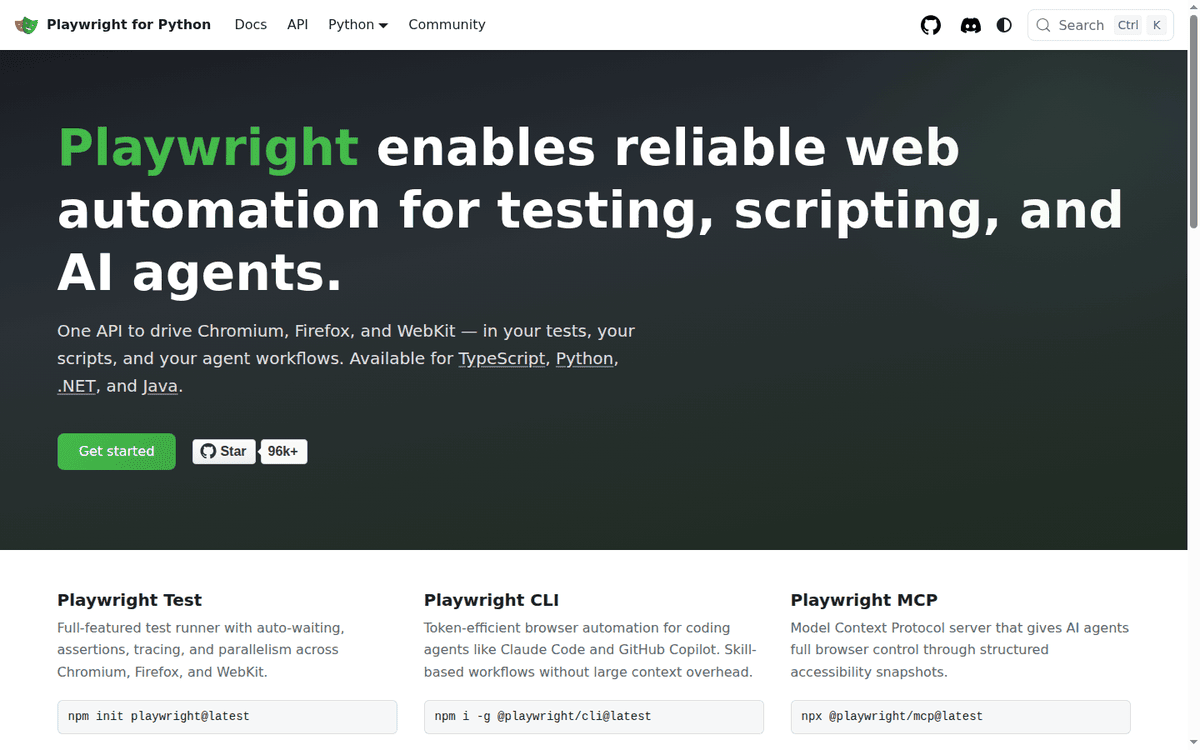
Task: Click the search magnifier icon
Action: pos(1044,25)
